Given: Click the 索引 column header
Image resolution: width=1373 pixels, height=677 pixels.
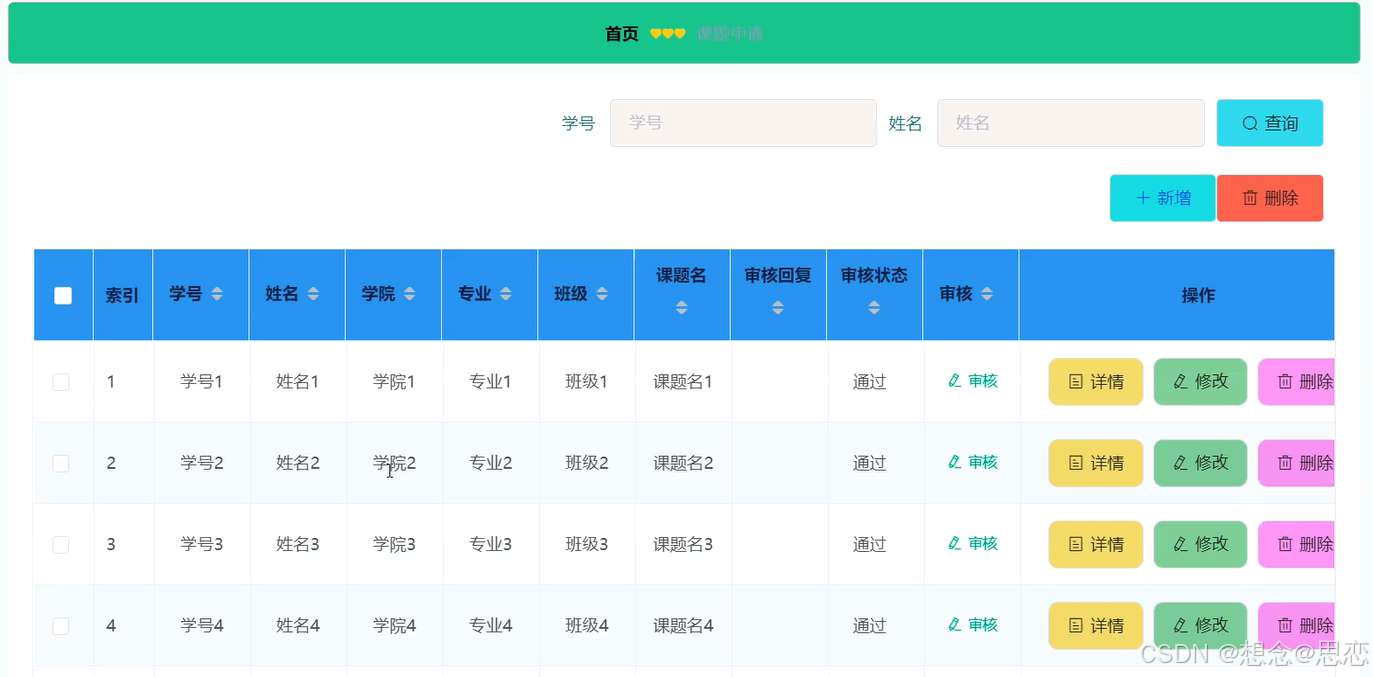Looking at the screenshot, I should [x=122, y=295].
